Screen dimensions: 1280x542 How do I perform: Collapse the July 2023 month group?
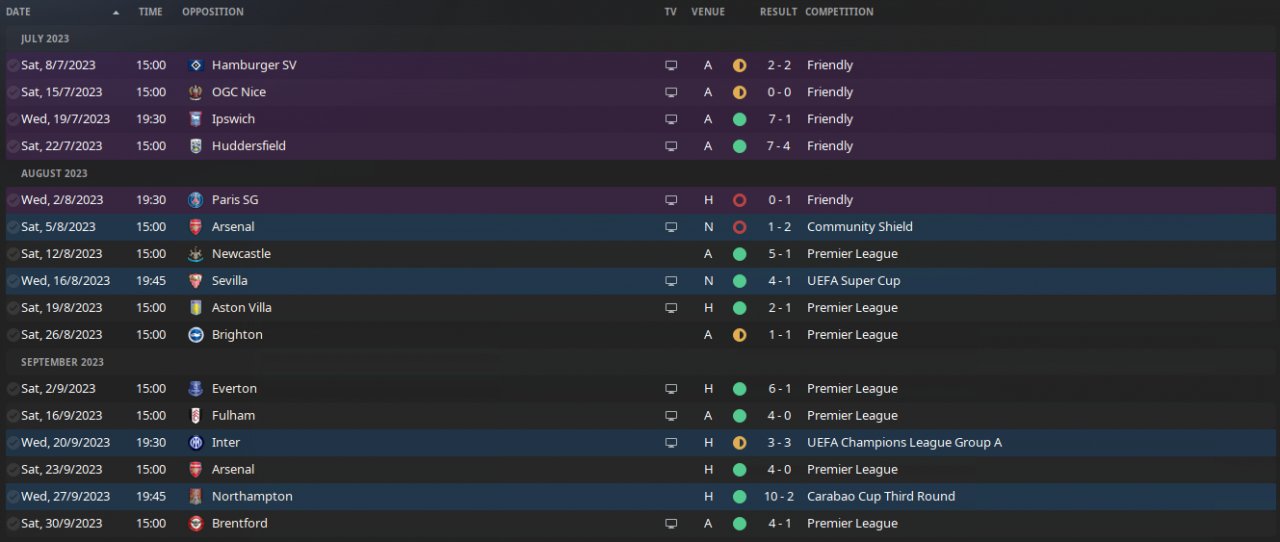45,39
